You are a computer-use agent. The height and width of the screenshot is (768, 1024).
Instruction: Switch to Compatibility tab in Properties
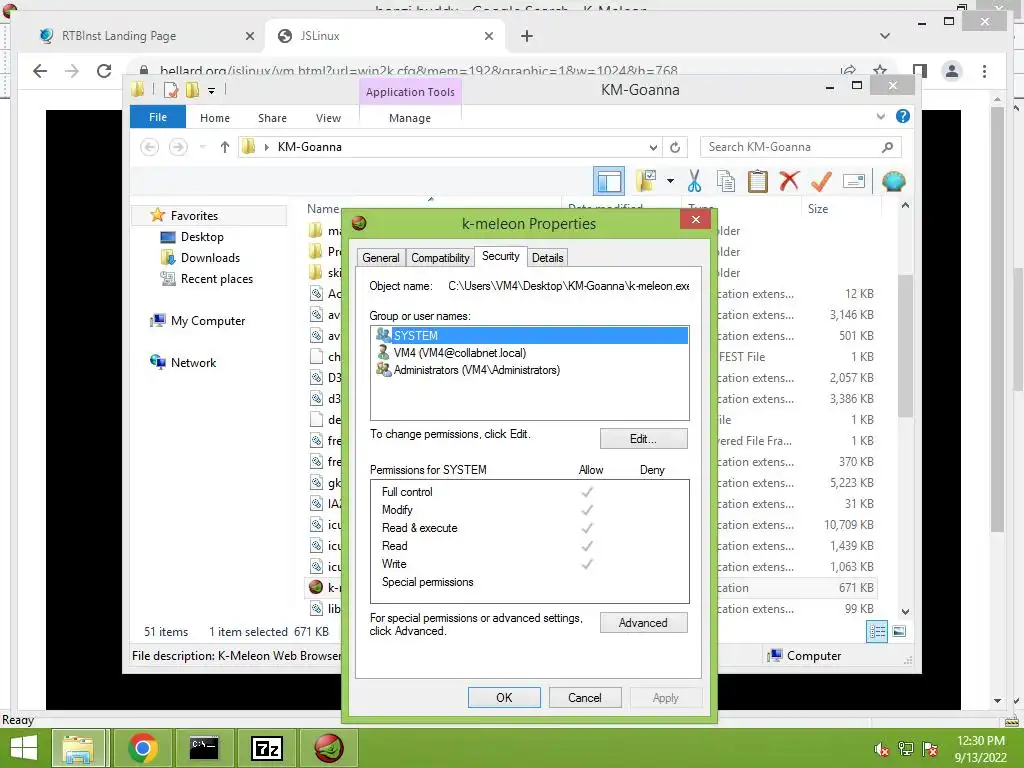pos(440,257)
